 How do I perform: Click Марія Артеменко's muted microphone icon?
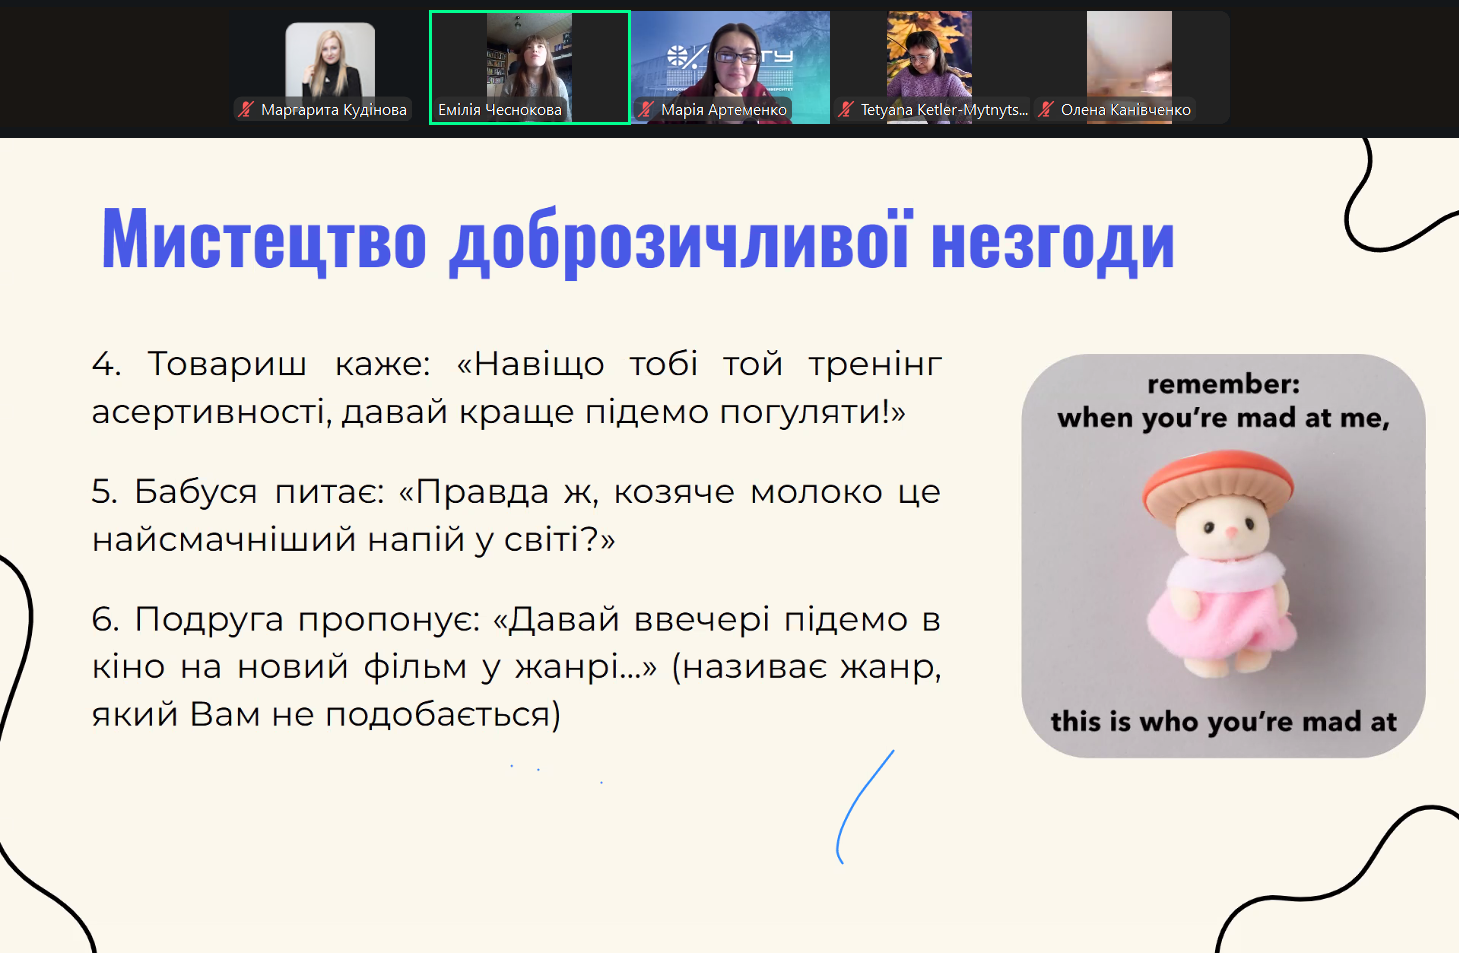coord(646,110)
